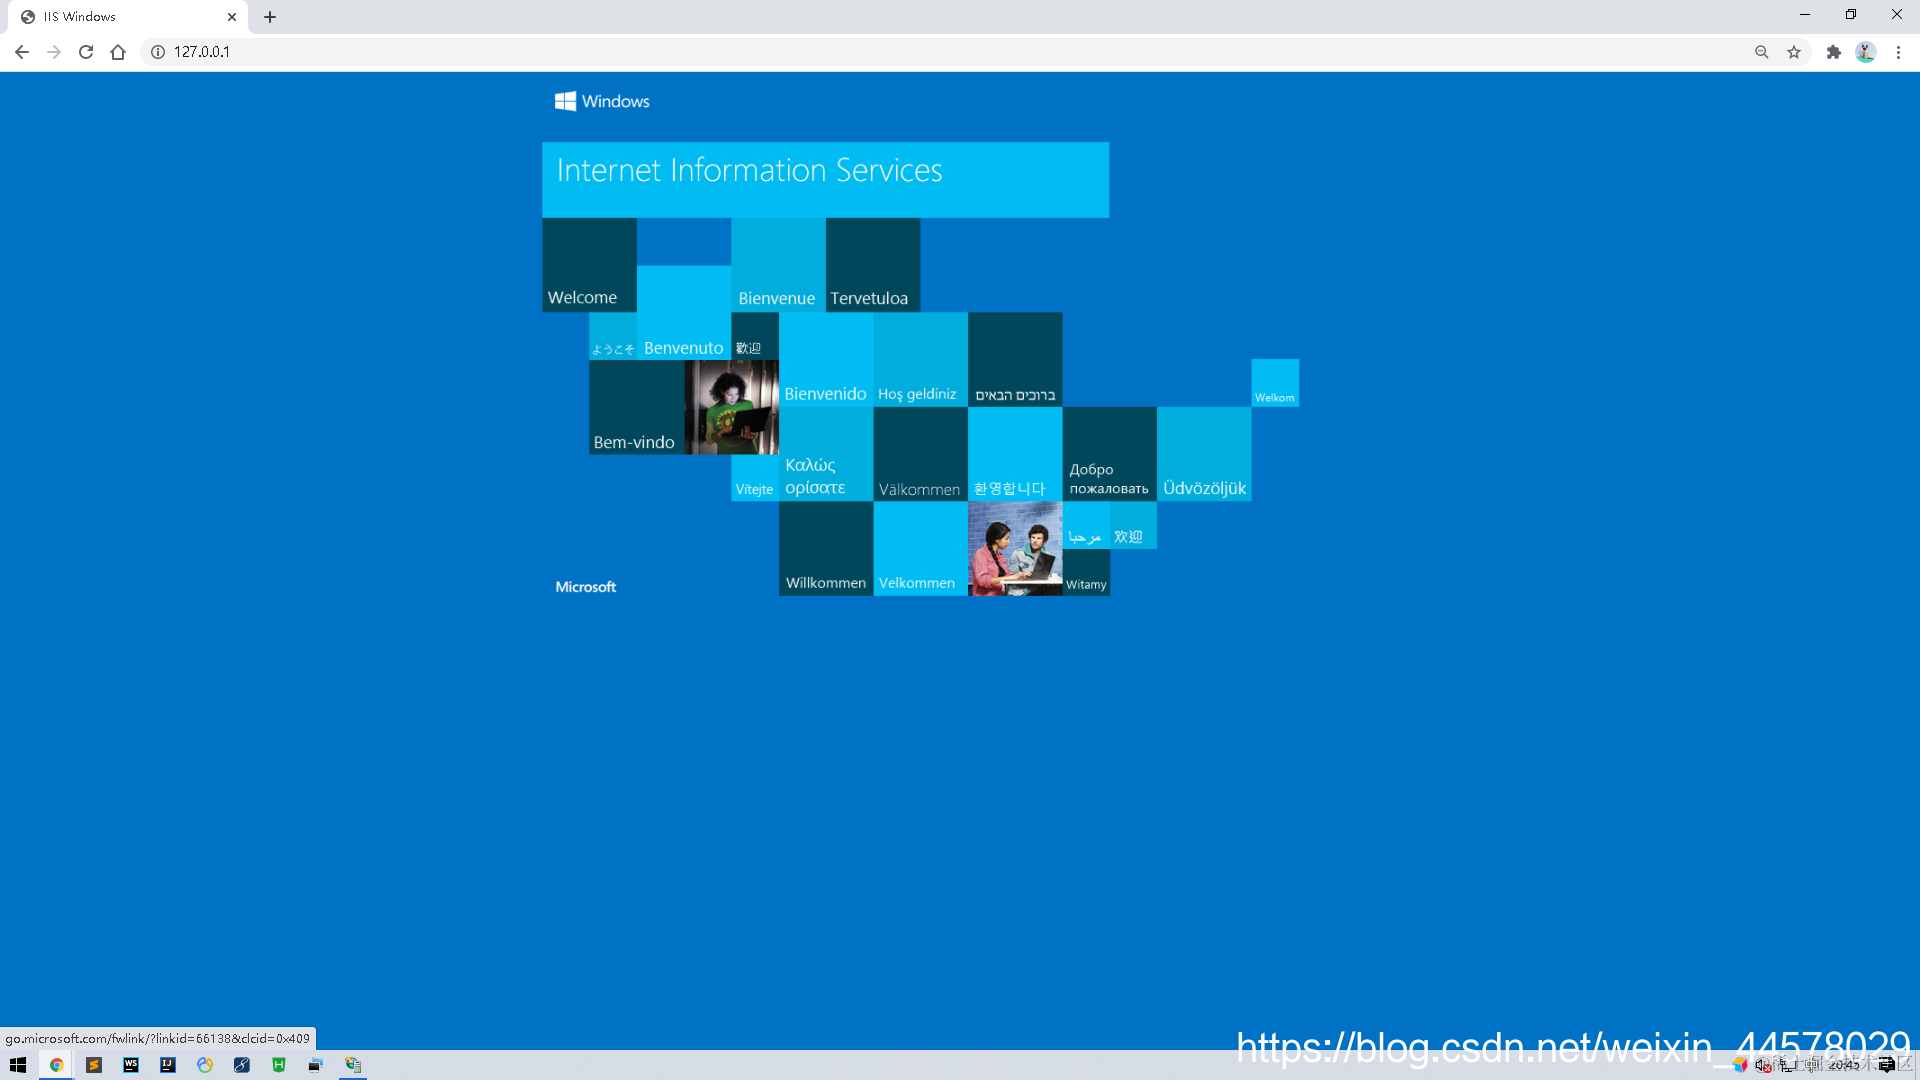This screenshot has height=1080, width=1920.
Task: Open the Chrome three-dot menu
Action: 1898,52
